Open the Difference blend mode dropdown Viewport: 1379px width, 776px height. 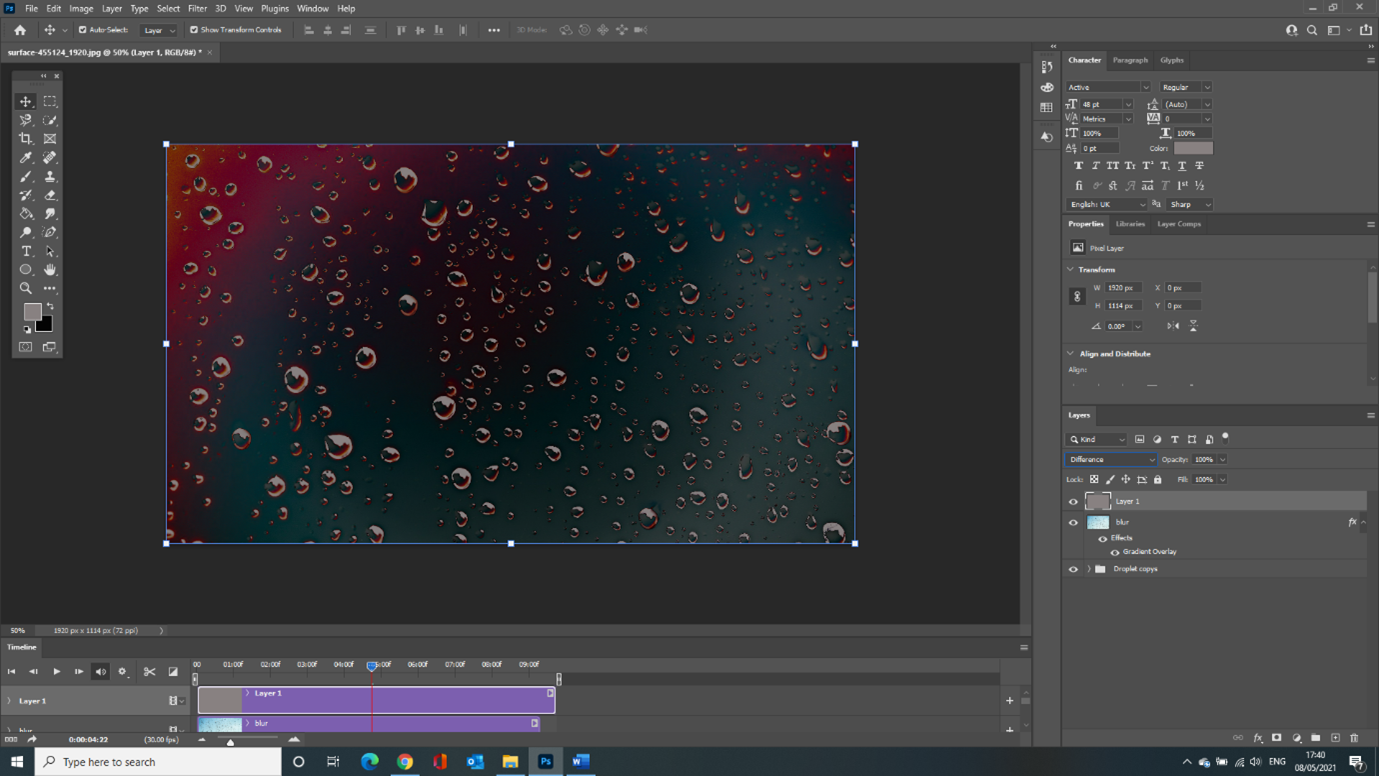[x=1110, y=460]
